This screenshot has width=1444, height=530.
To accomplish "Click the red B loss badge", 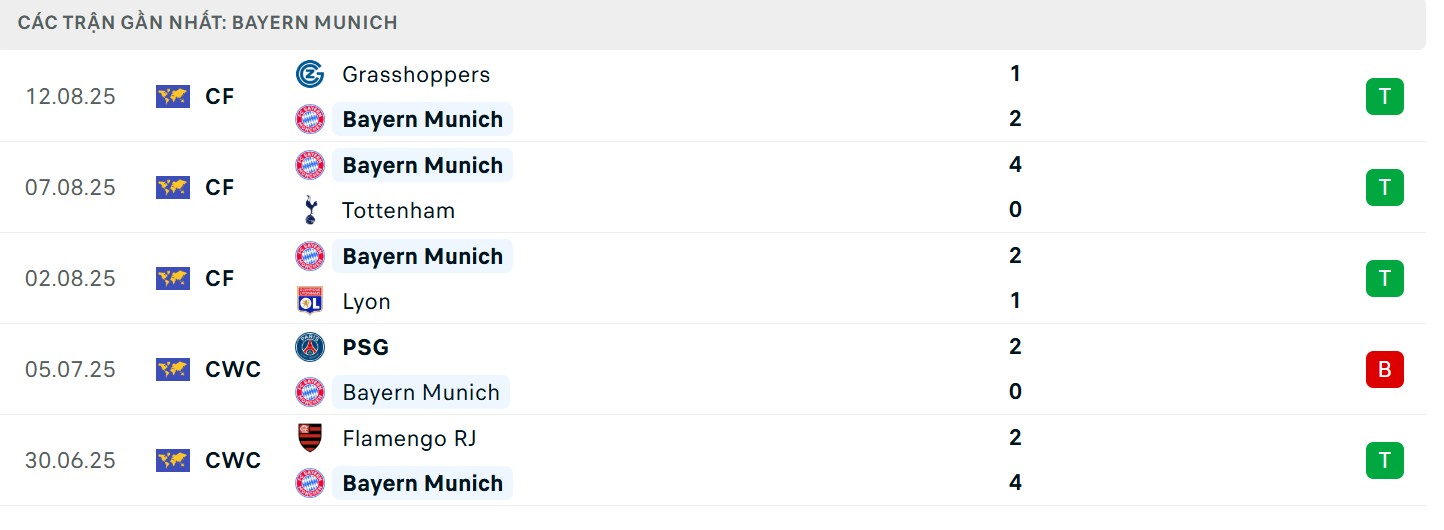I will [1384, 370].
